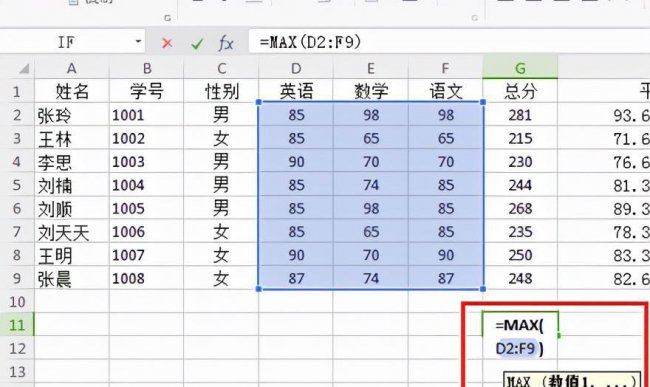Click student number 1001

(146, 115)
